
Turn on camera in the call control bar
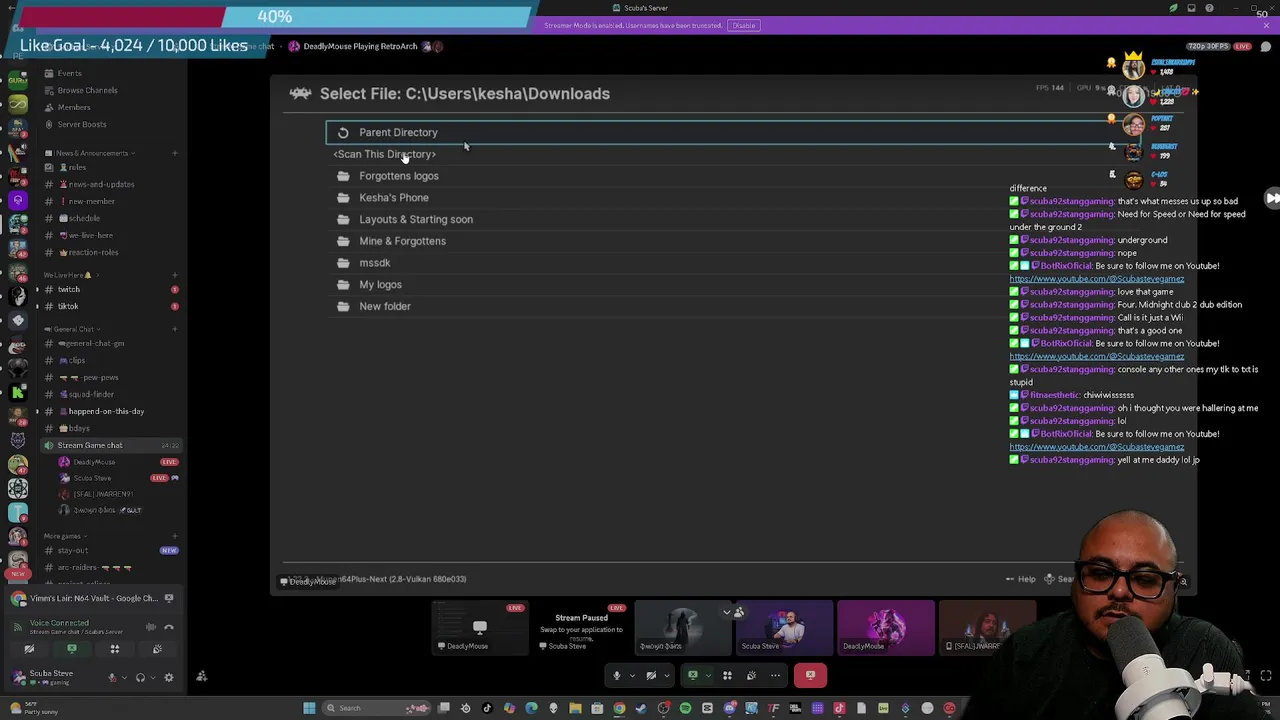pos(651,675)
